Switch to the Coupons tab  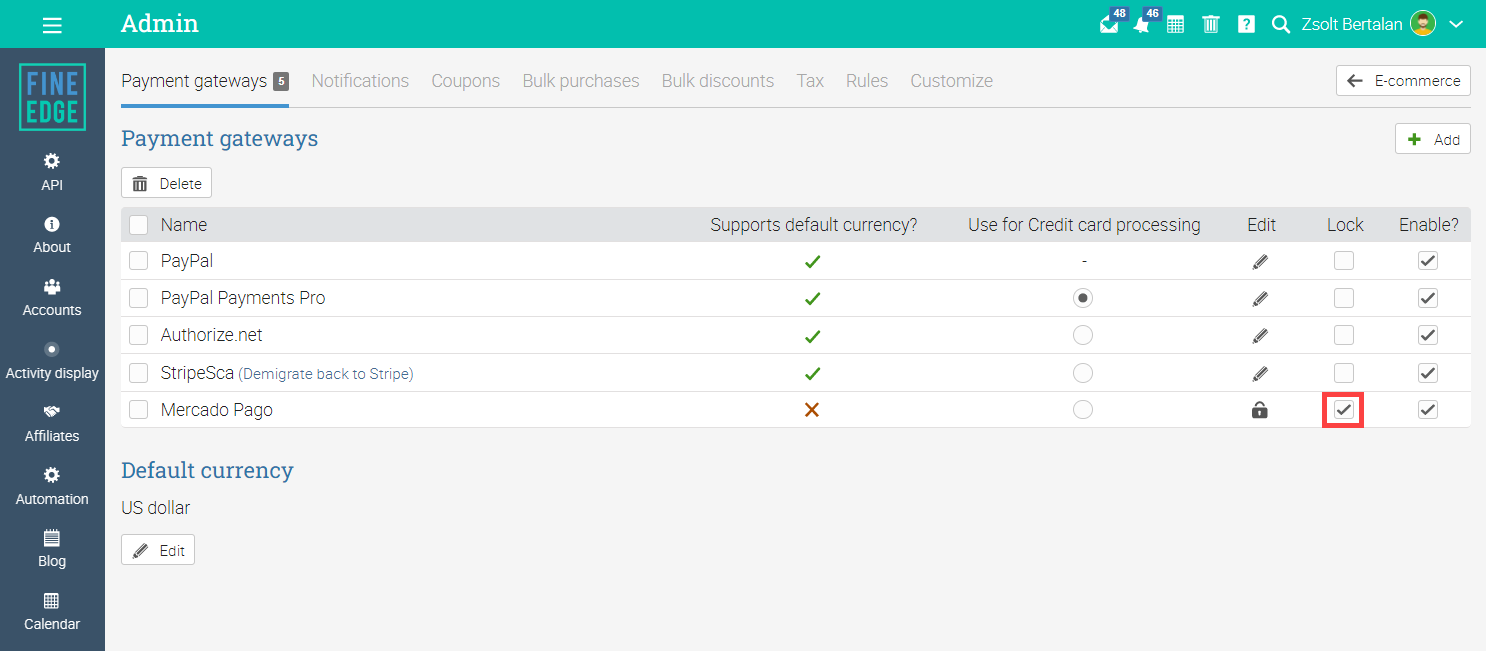tap(465, 81)
